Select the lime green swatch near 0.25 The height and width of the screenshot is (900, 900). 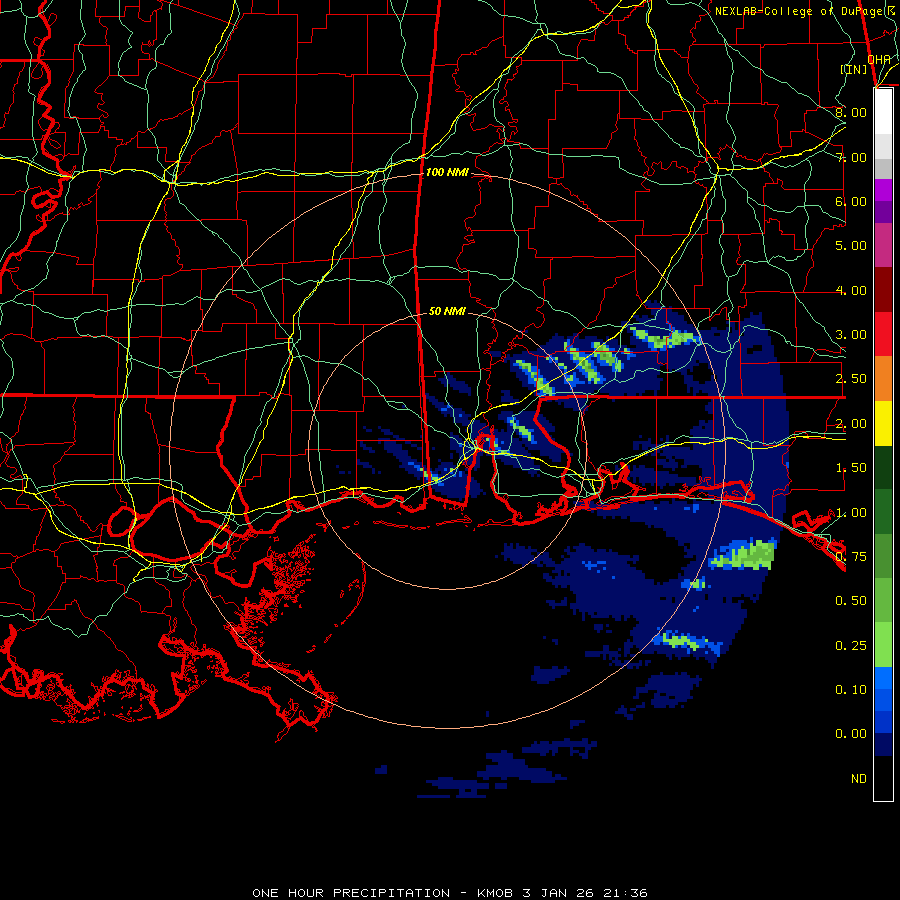point(883,645)
